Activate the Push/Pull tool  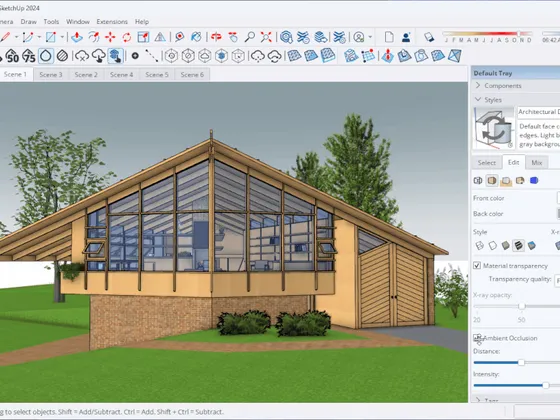(x=77, y=37)
